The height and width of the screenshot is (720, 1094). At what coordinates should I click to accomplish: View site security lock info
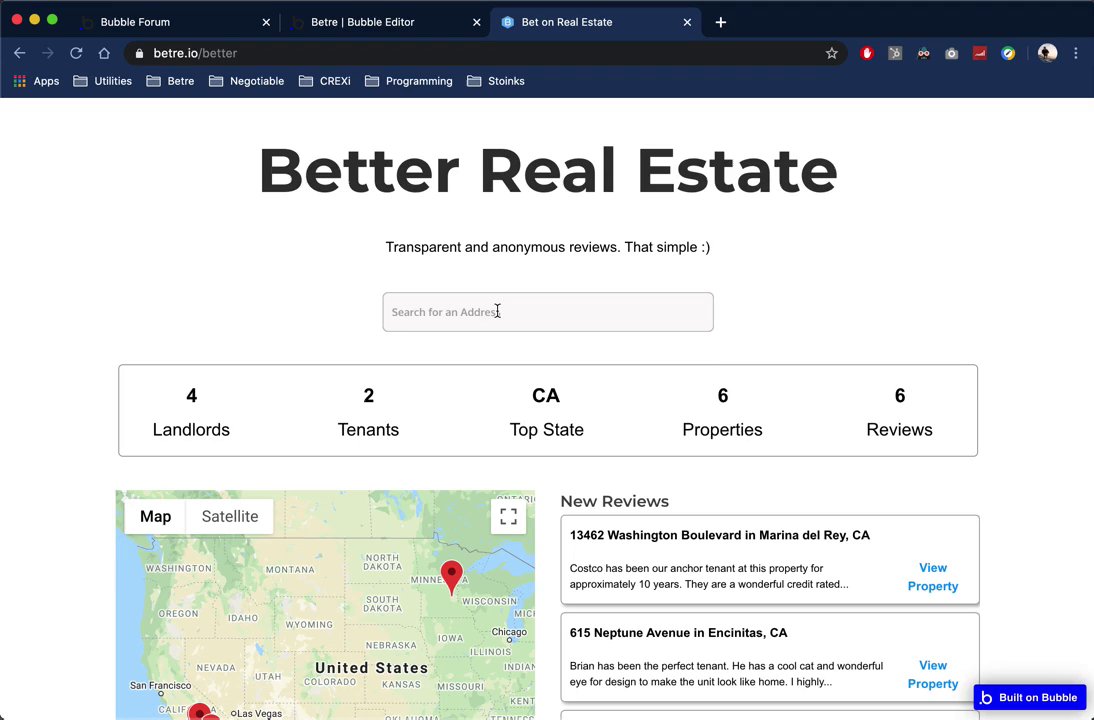[x=139, y=53]
